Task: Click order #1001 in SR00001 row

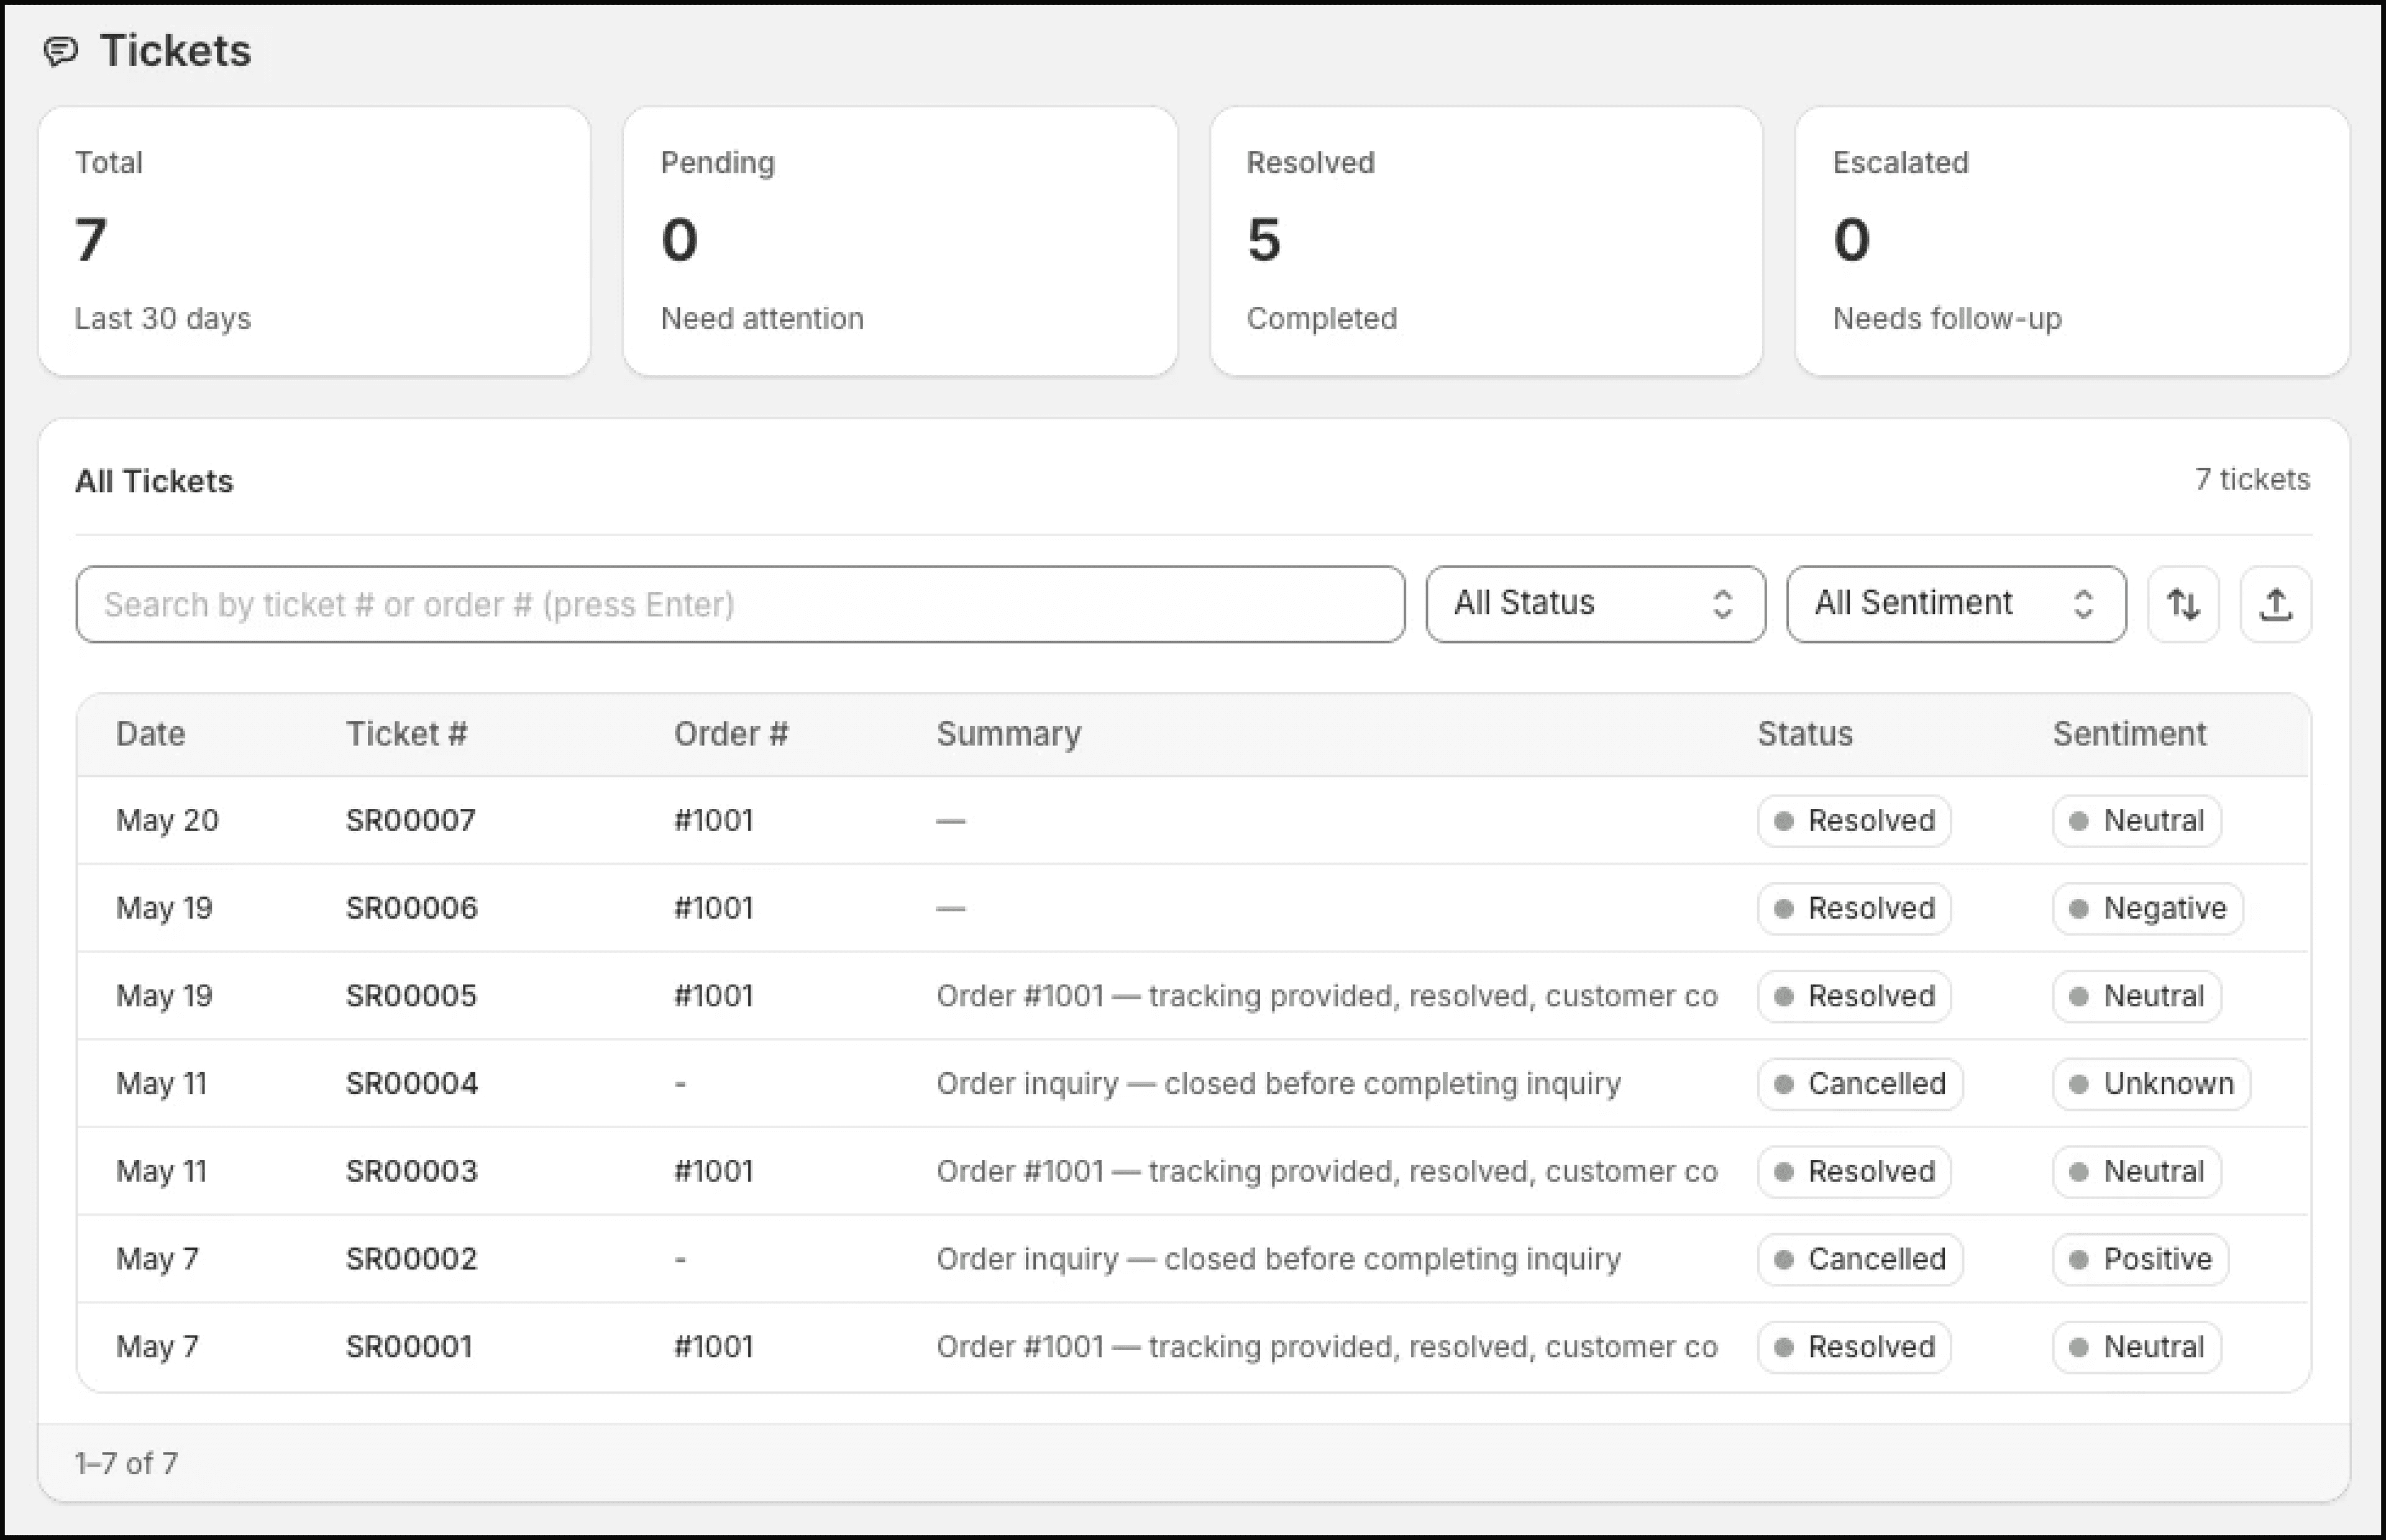Action: coord(713,1347)
